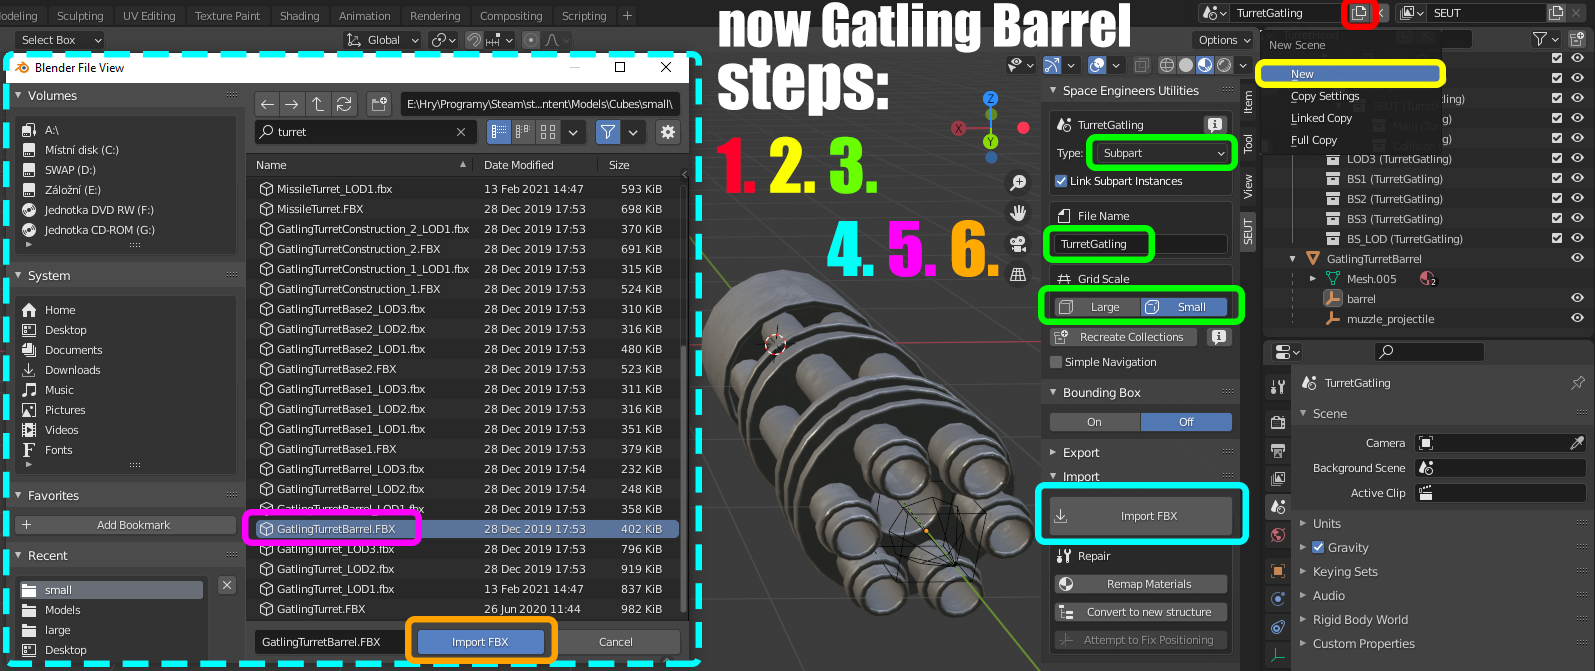This screenshot has height=671, width=1595.
Task: Hide GatlingTurretBarrel object with eye icon
Action: pos(1577,259)
